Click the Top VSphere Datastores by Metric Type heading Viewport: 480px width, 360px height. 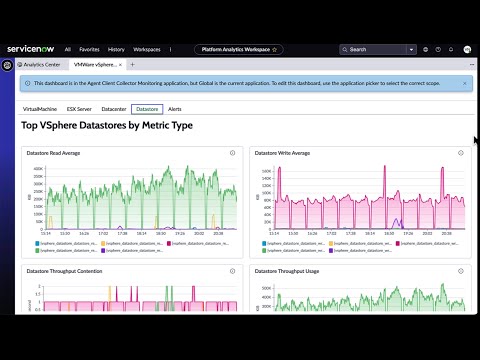click(x=107, y=125)
